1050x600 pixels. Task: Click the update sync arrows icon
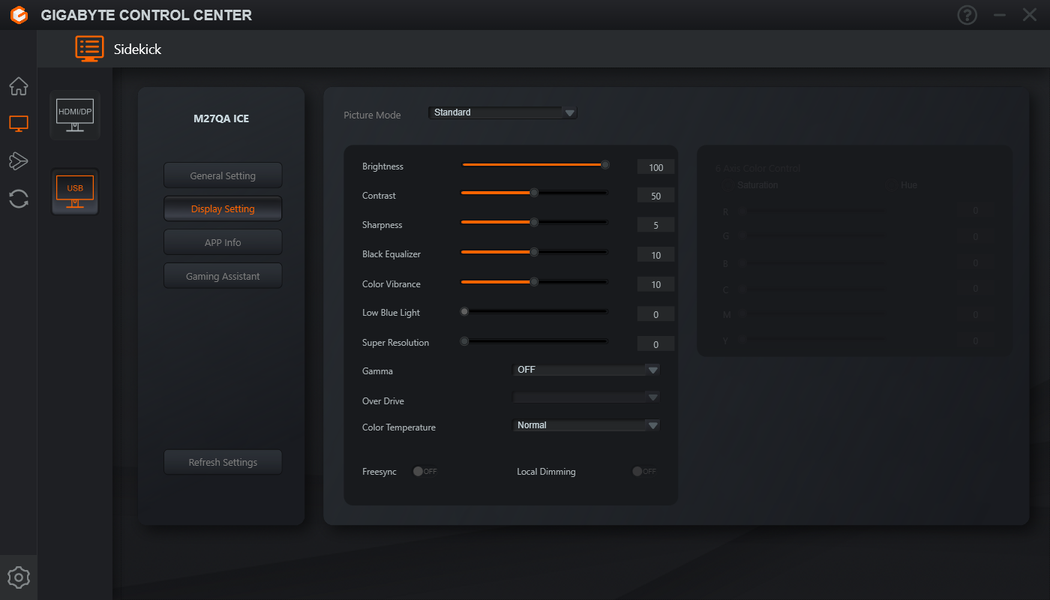coord(19,198)
